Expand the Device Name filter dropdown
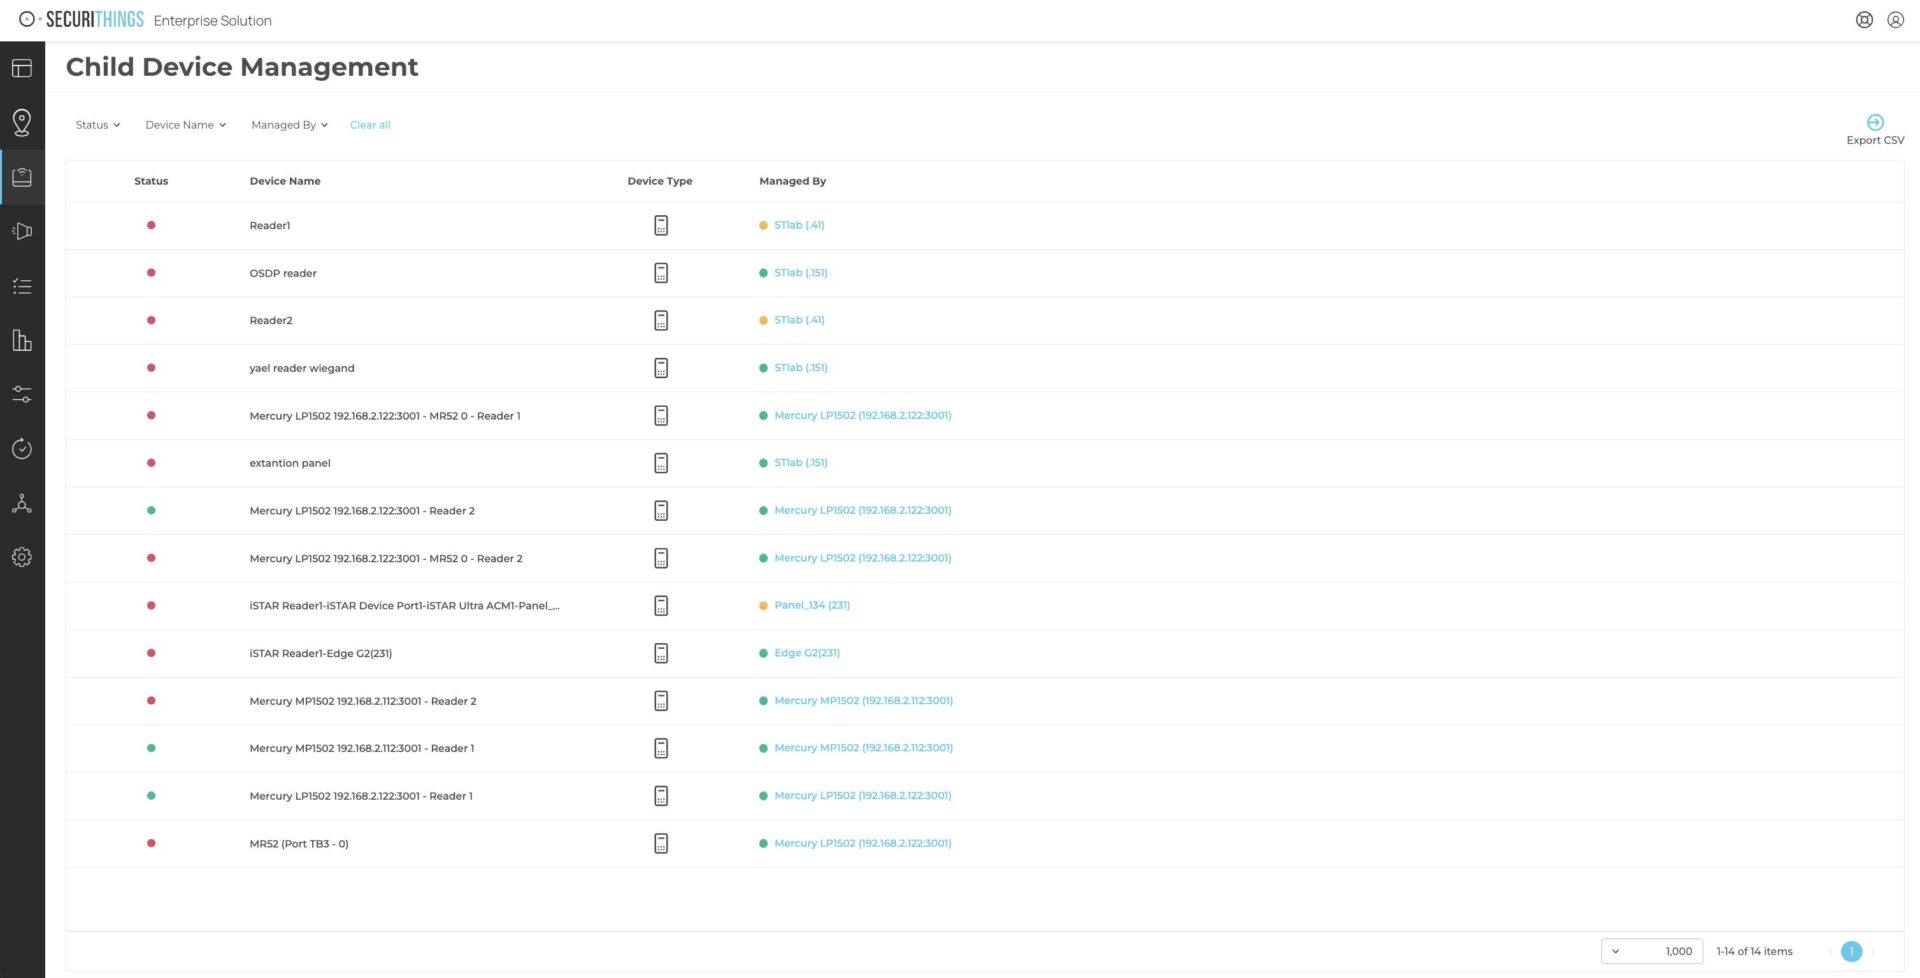 pyautogui.click(x=186, y=125)
